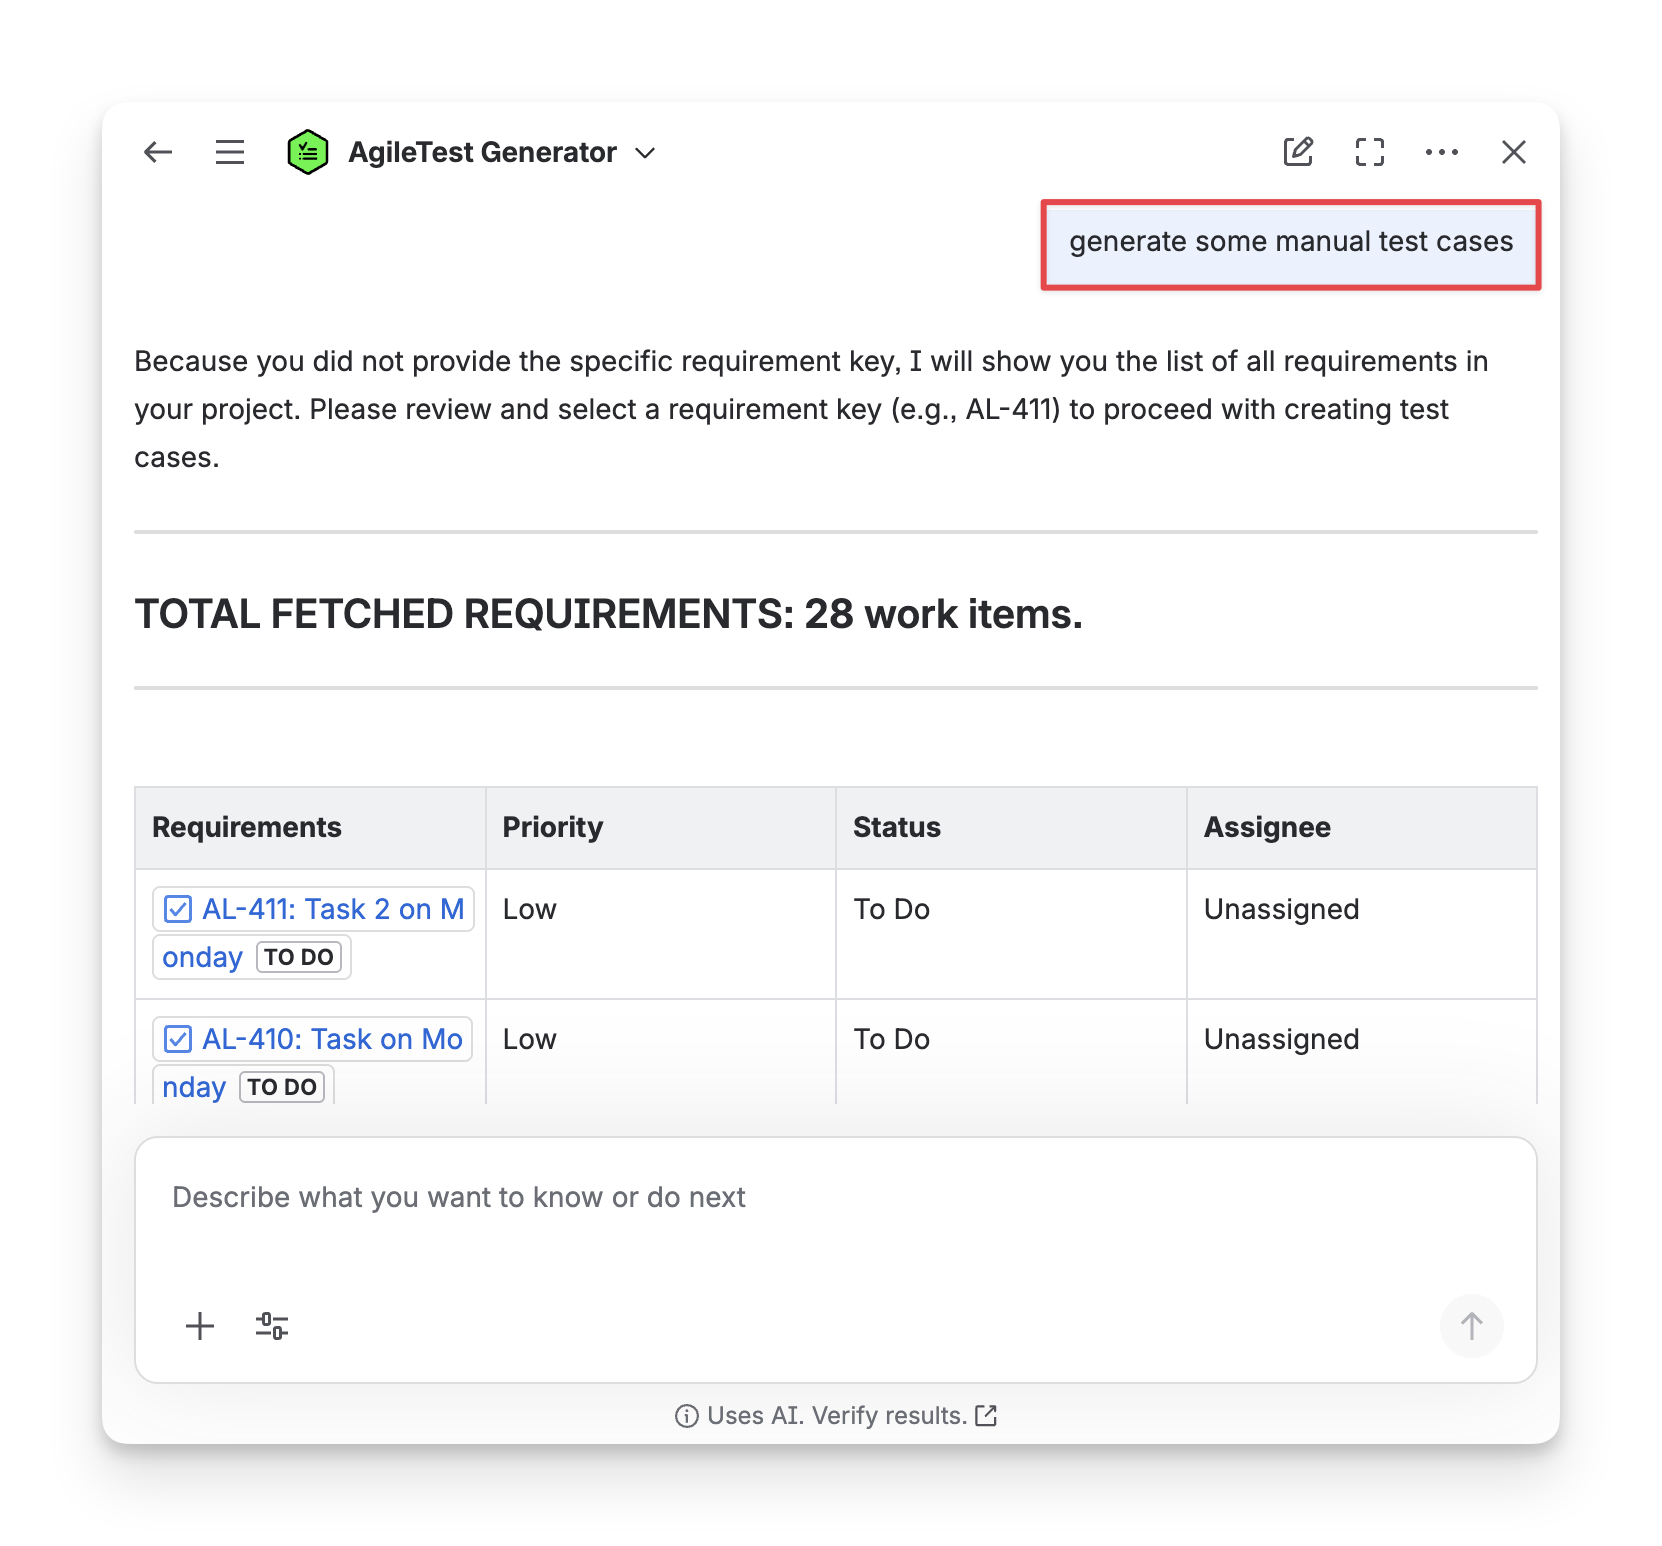Image resolution: width=1662 pixels, height=1546 pixels.
Task: Click the plus icon to add attachment
Action: pos(200,1326)
